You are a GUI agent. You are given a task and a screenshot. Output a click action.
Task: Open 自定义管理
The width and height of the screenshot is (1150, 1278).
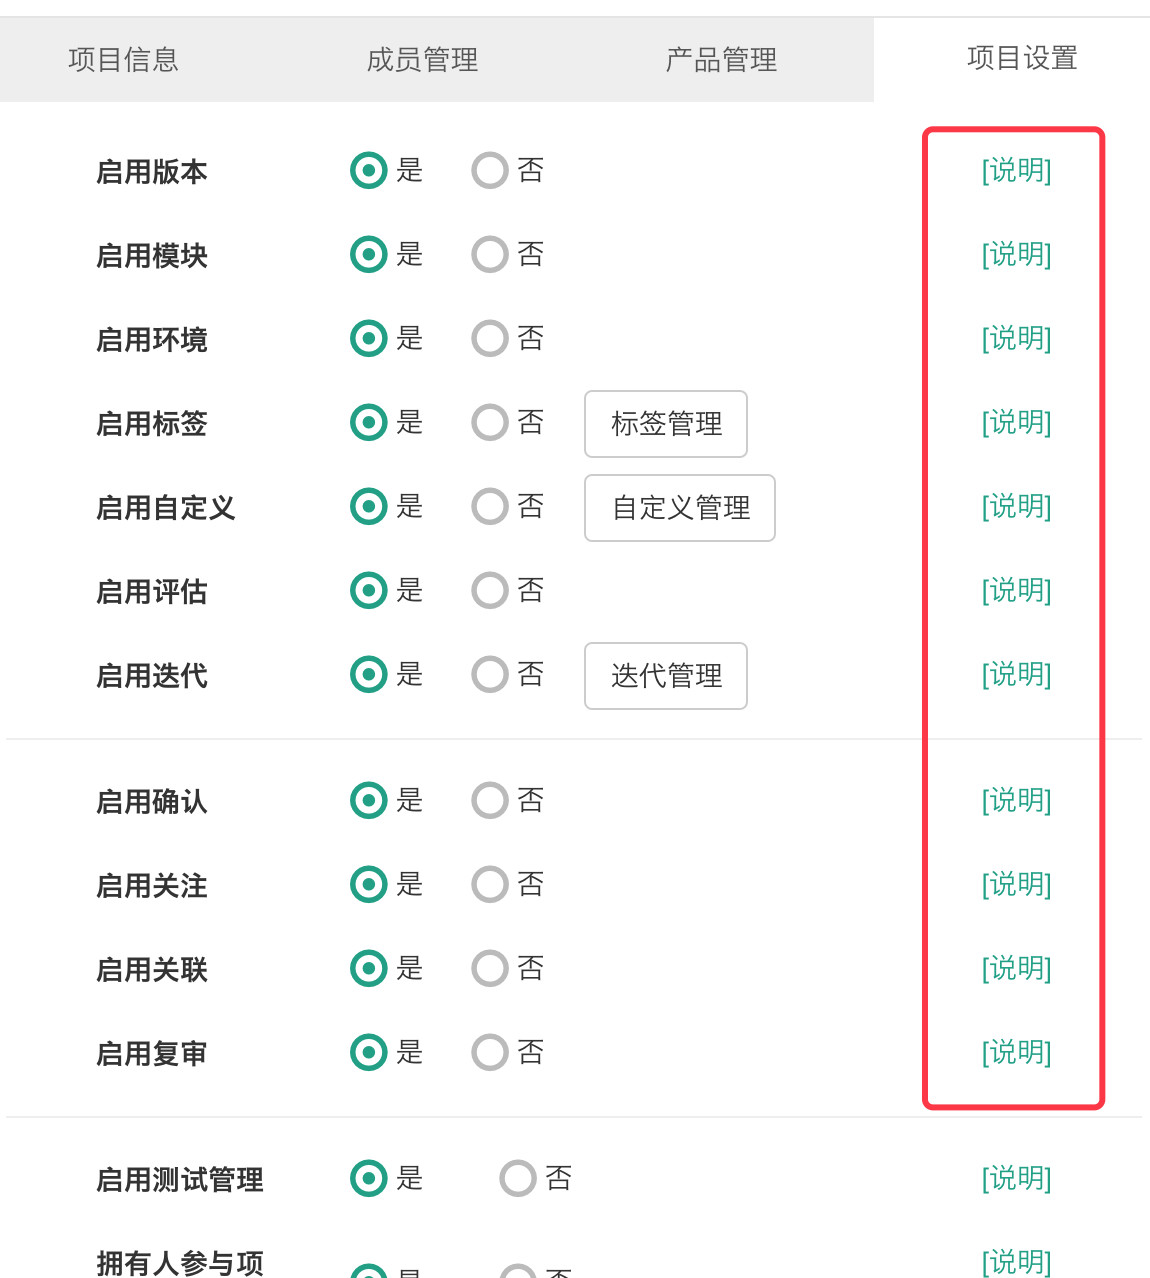coord(680,508)
